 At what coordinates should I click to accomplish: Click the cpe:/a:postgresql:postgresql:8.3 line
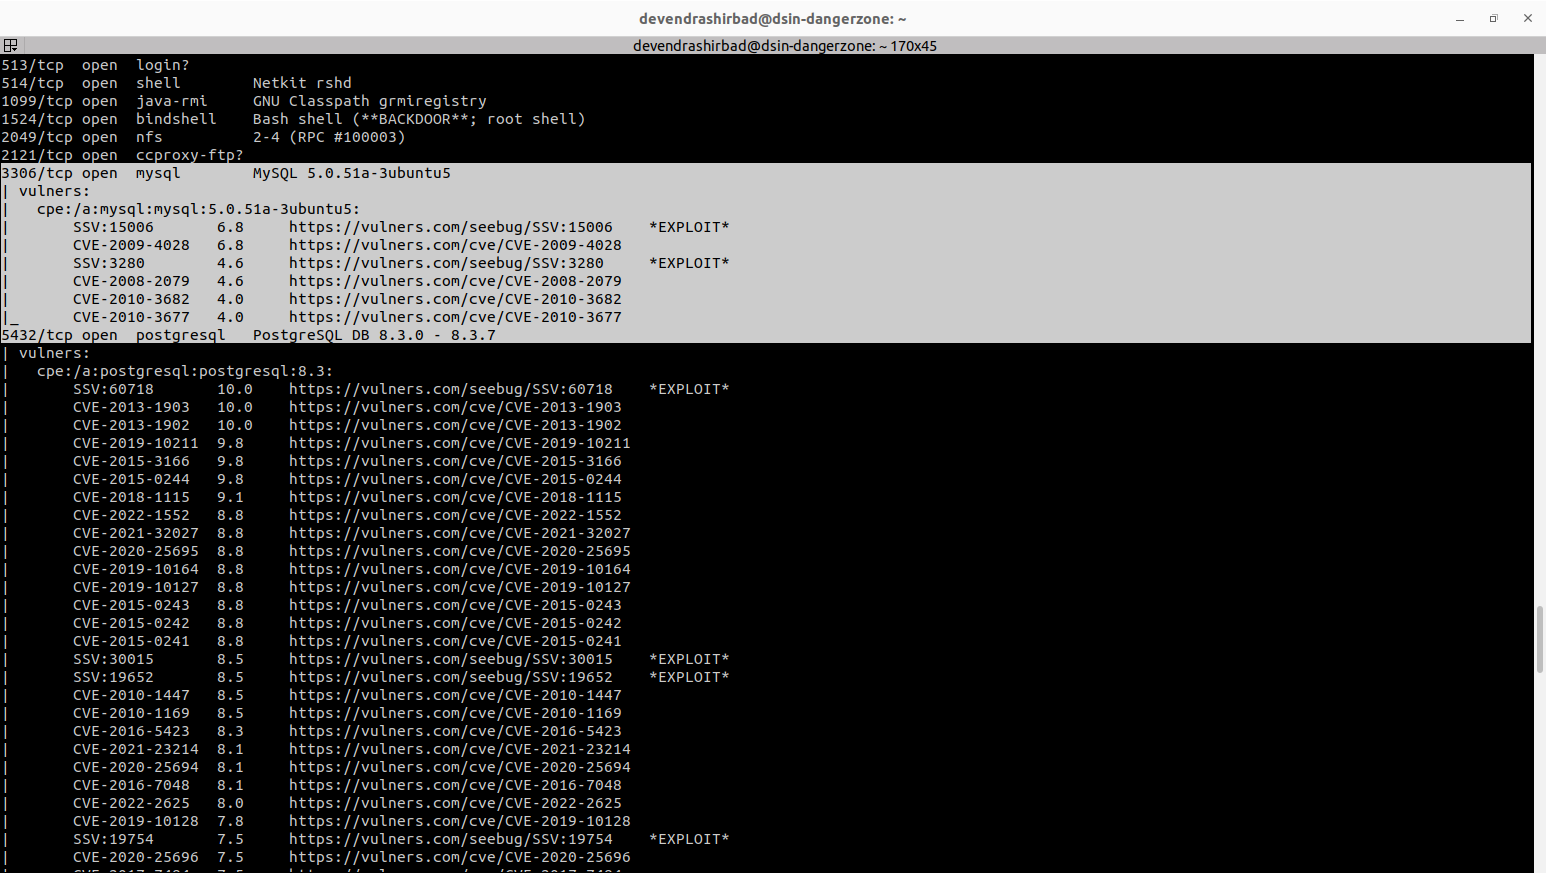coord(185,371)
